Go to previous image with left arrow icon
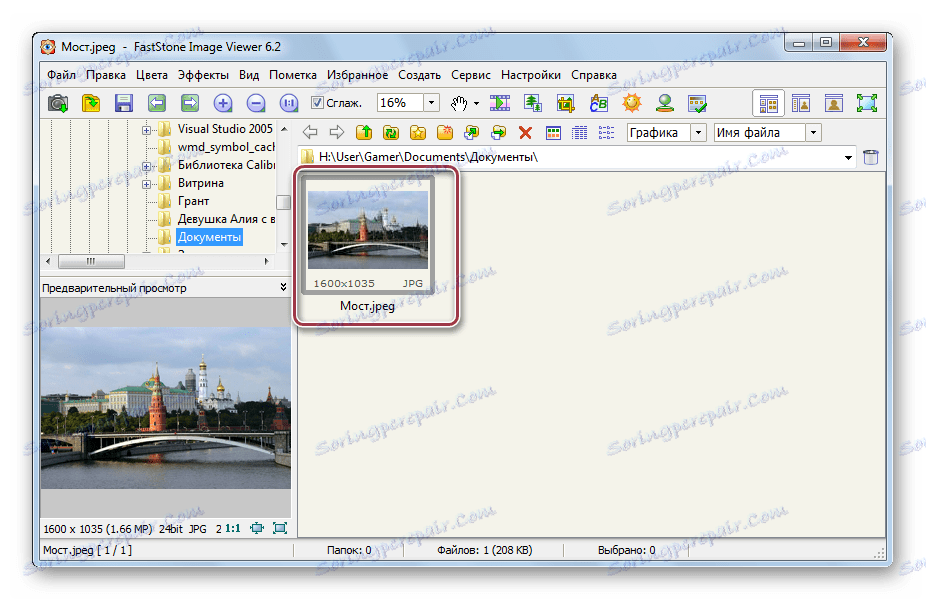 click(x=156, y=103)
